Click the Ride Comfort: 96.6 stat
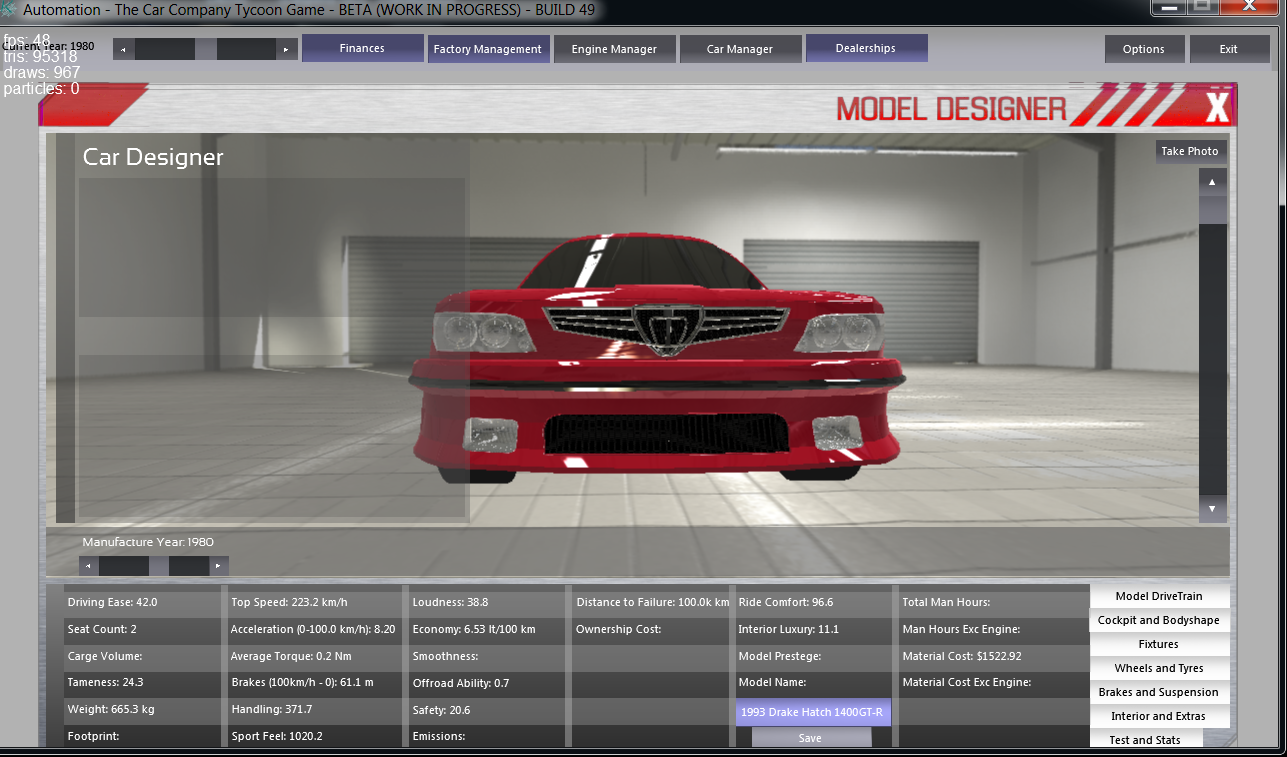 click(x=786, y=603)
